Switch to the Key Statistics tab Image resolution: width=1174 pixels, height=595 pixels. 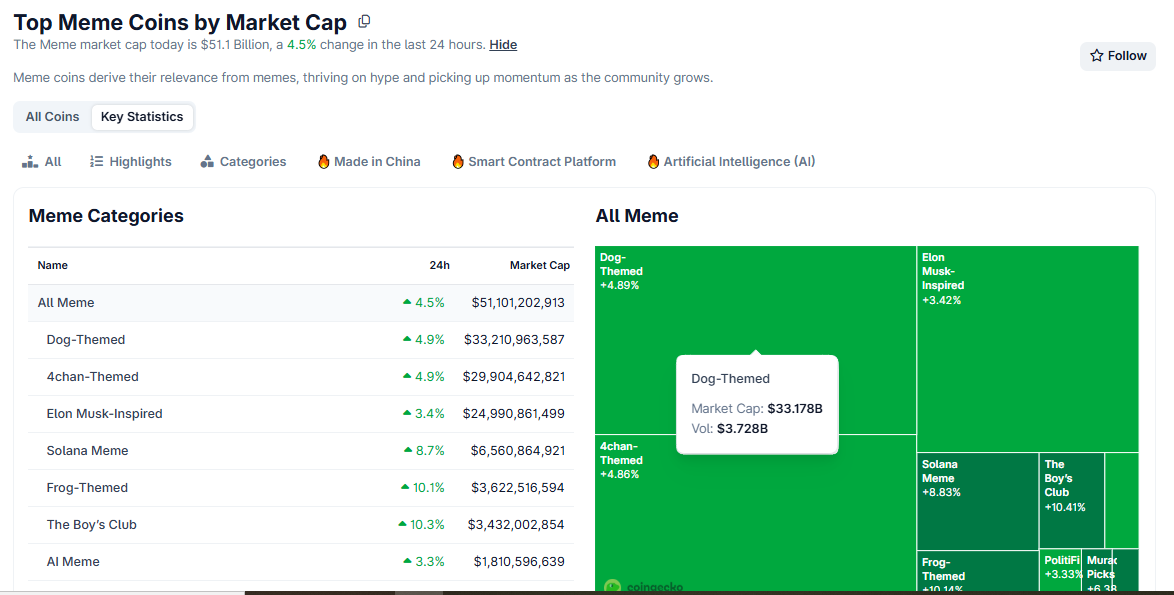click(142, 117)
